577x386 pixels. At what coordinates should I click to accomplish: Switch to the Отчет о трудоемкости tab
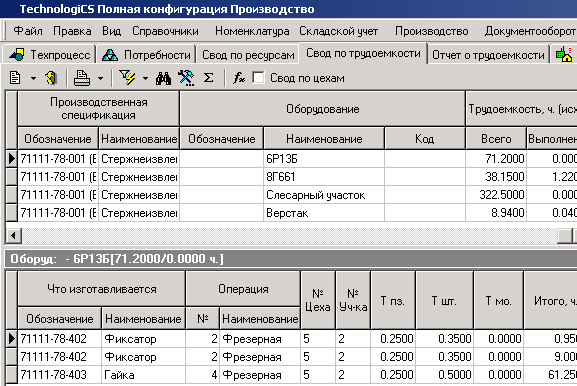(x=488, y=55)
